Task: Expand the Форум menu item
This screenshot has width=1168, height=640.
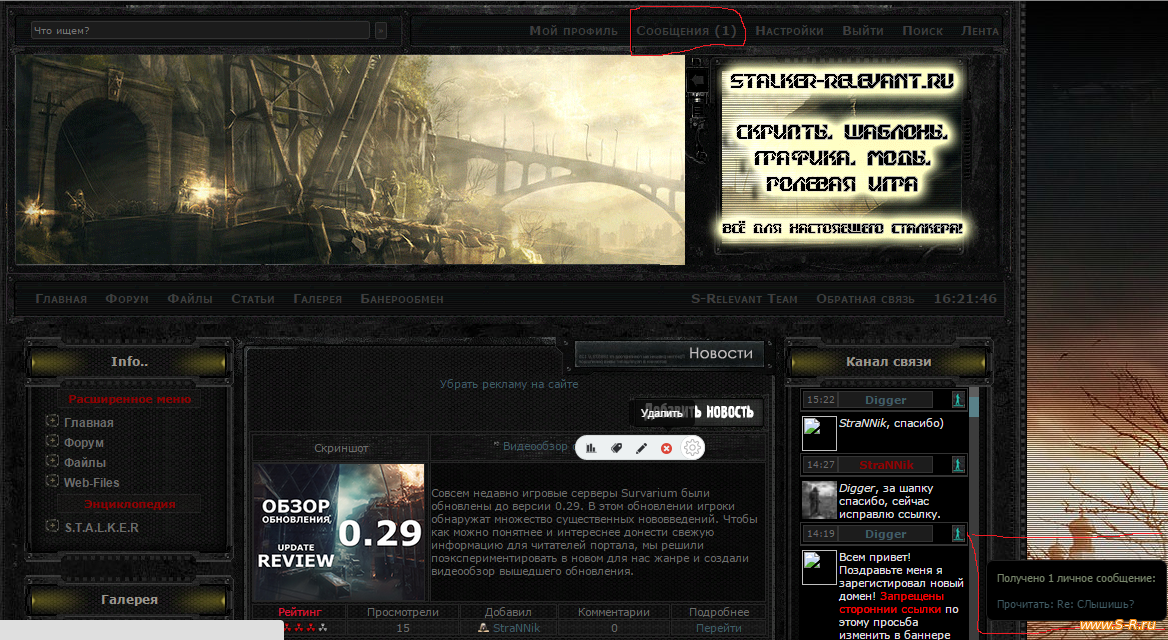Action: [x=51, y=441]
